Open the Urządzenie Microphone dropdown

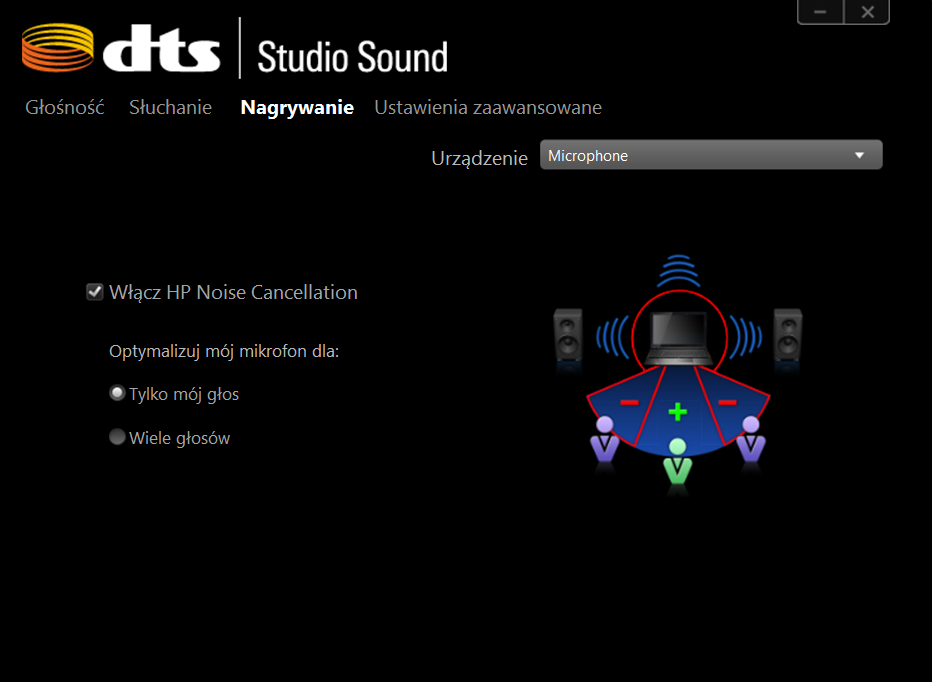(711, 155)
